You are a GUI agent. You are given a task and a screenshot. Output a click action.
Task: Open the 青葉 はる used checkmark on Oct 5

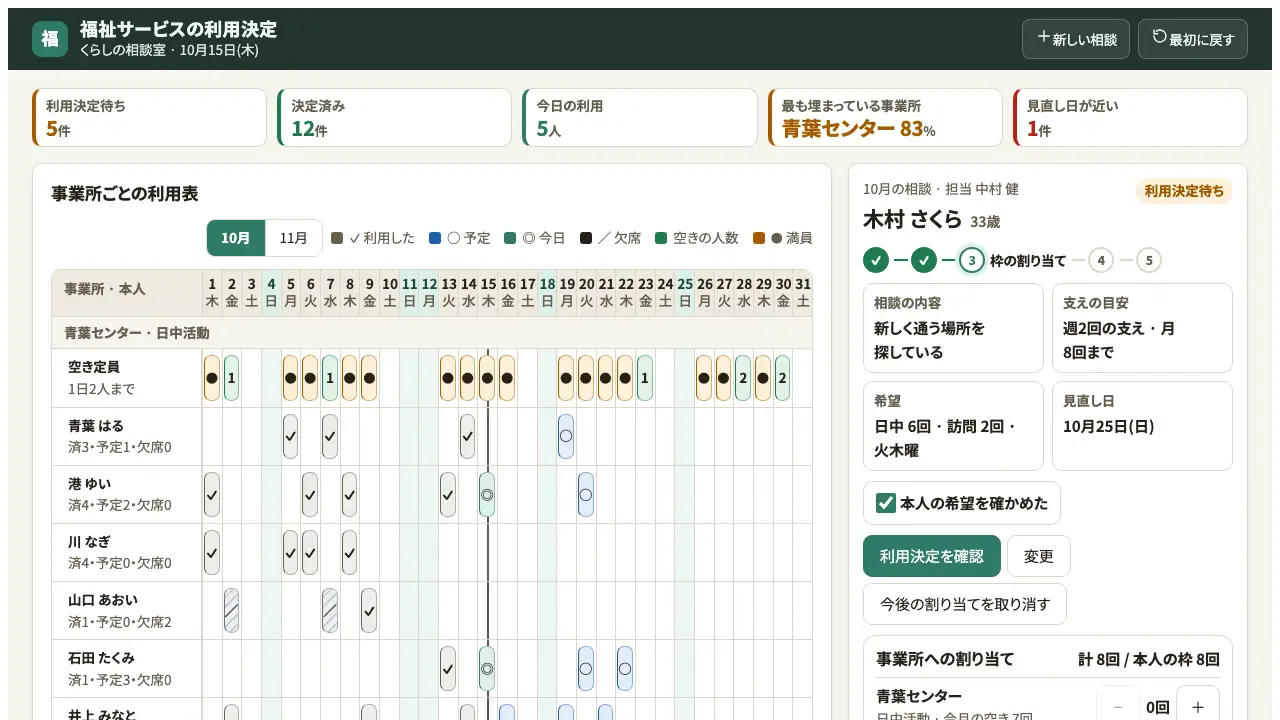point(290,436)
